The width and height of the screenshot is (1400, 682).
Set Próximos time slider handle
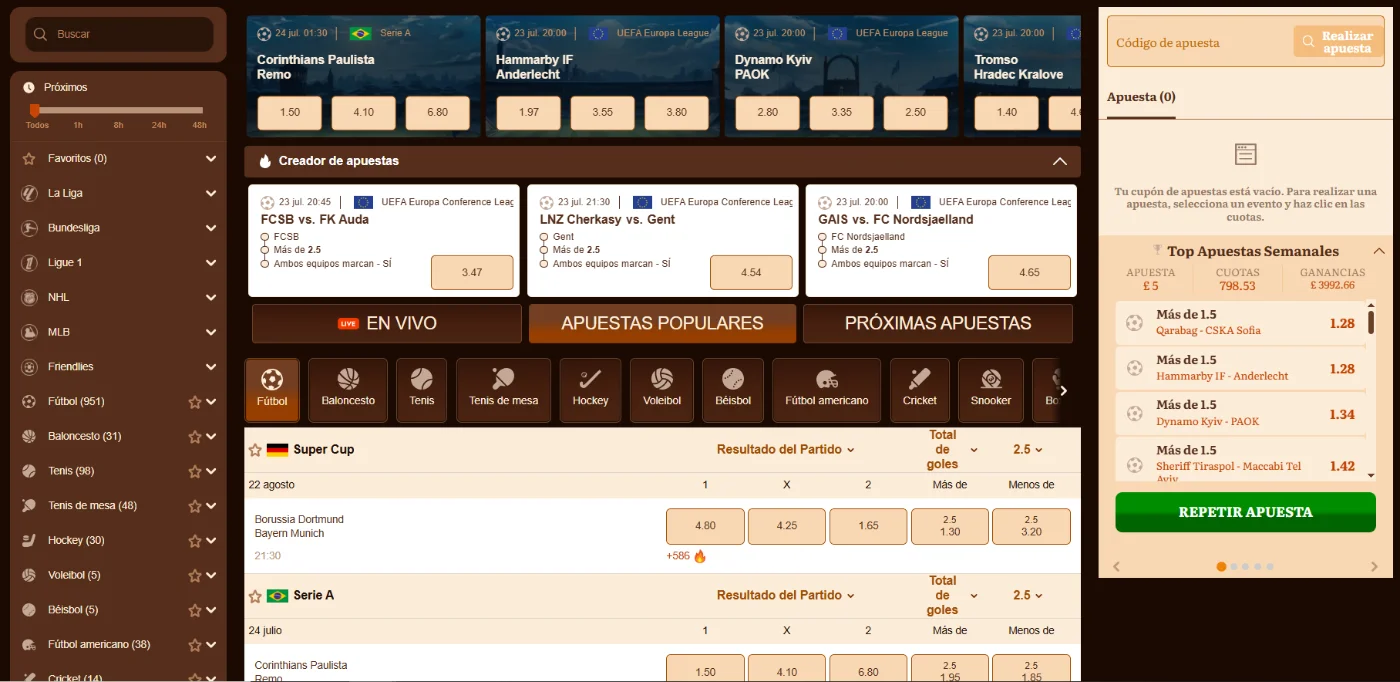35,110
